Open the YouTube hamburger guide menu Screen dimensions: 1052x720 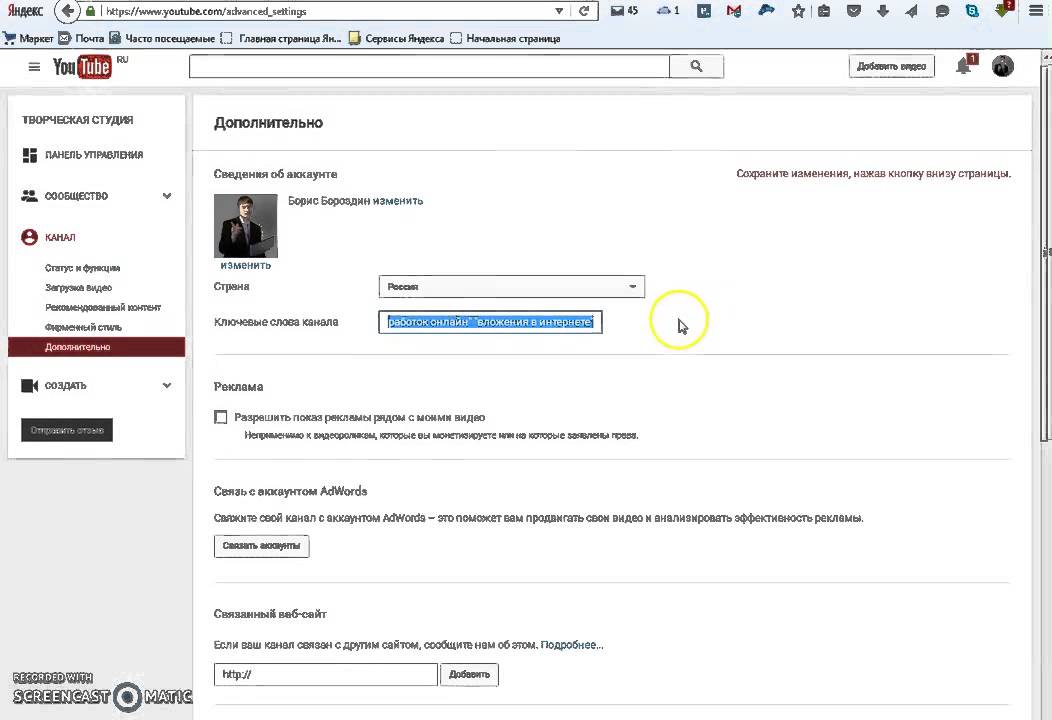(x=34, y=67)
